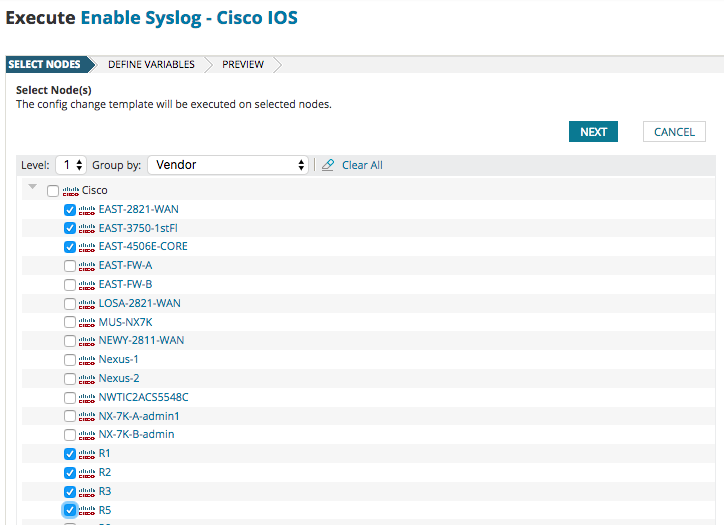
Task: Click the Cisco icon next to R1
Action: pos(88,454)
